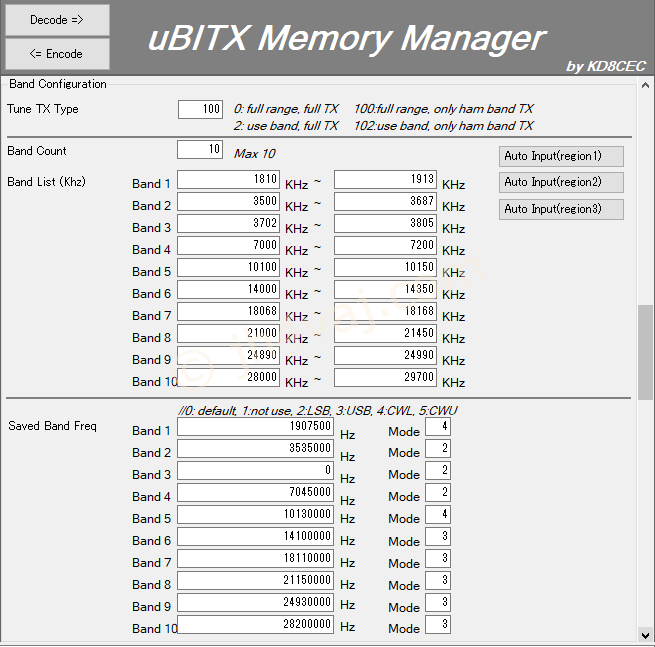The width and height of the screenshot is (655, 647).
Task: Click the Mode field for saved Band 5
Action: (438, 515)
